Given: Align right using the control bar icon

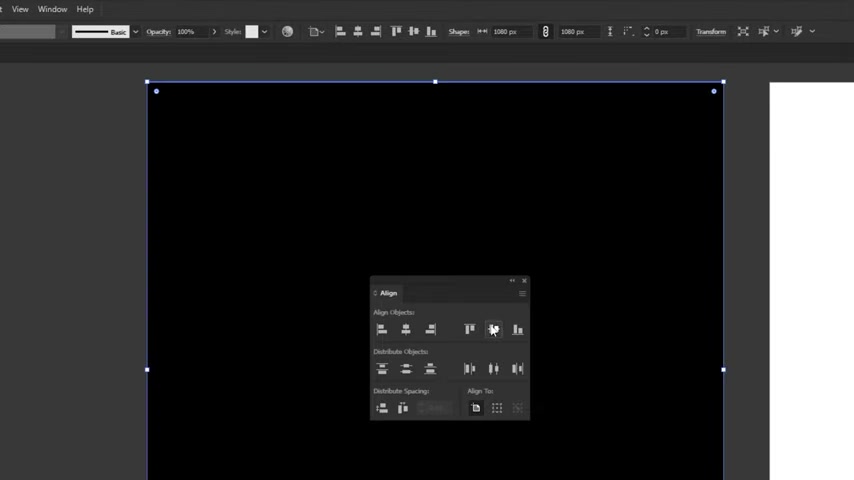Looking at the screenshot, I should [376, 32].
